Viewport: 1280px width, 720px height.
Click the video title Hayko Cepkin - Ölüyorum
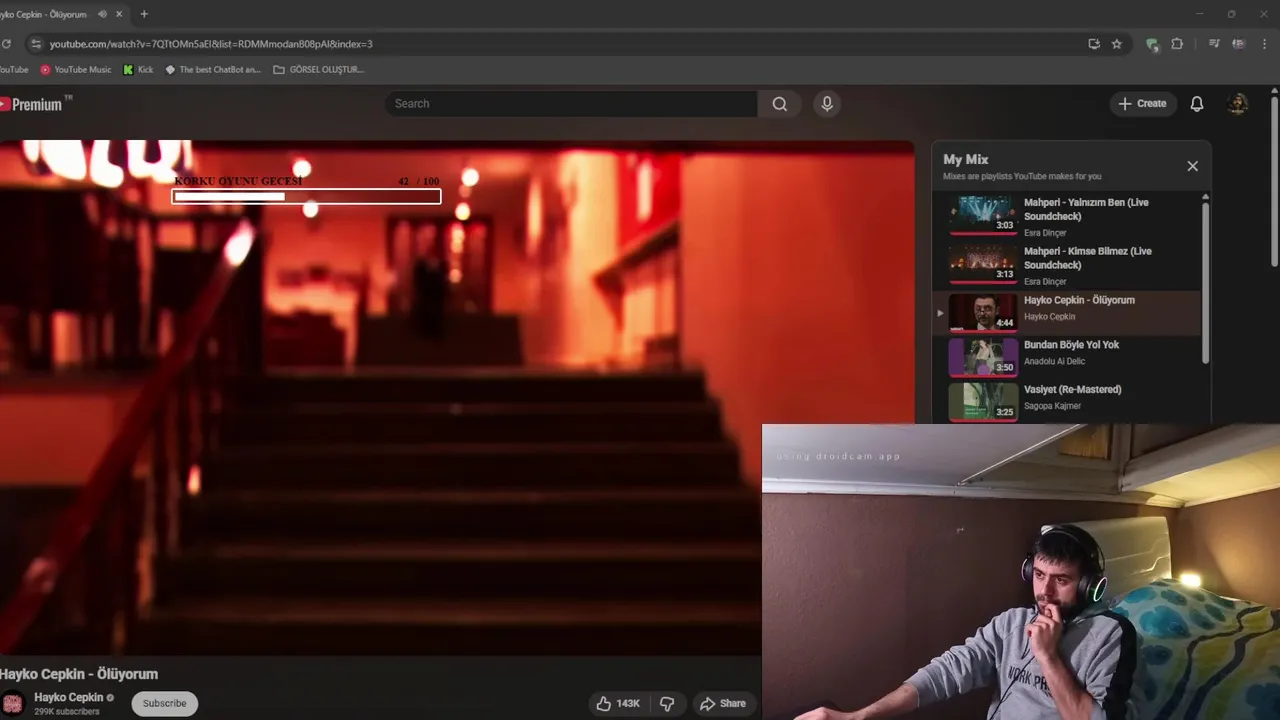[x=79, y=674]
